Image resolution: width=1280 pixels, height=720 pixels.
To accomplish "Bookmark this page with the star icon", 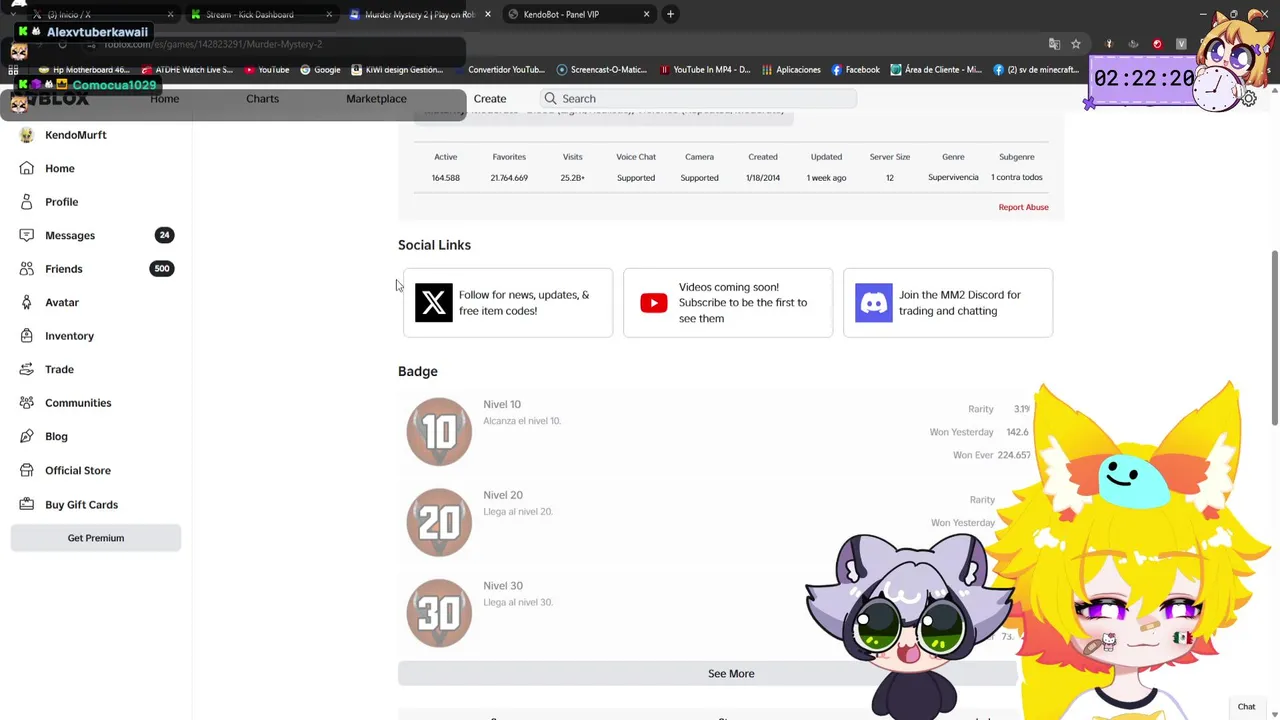I will [x=1076, y=44].
